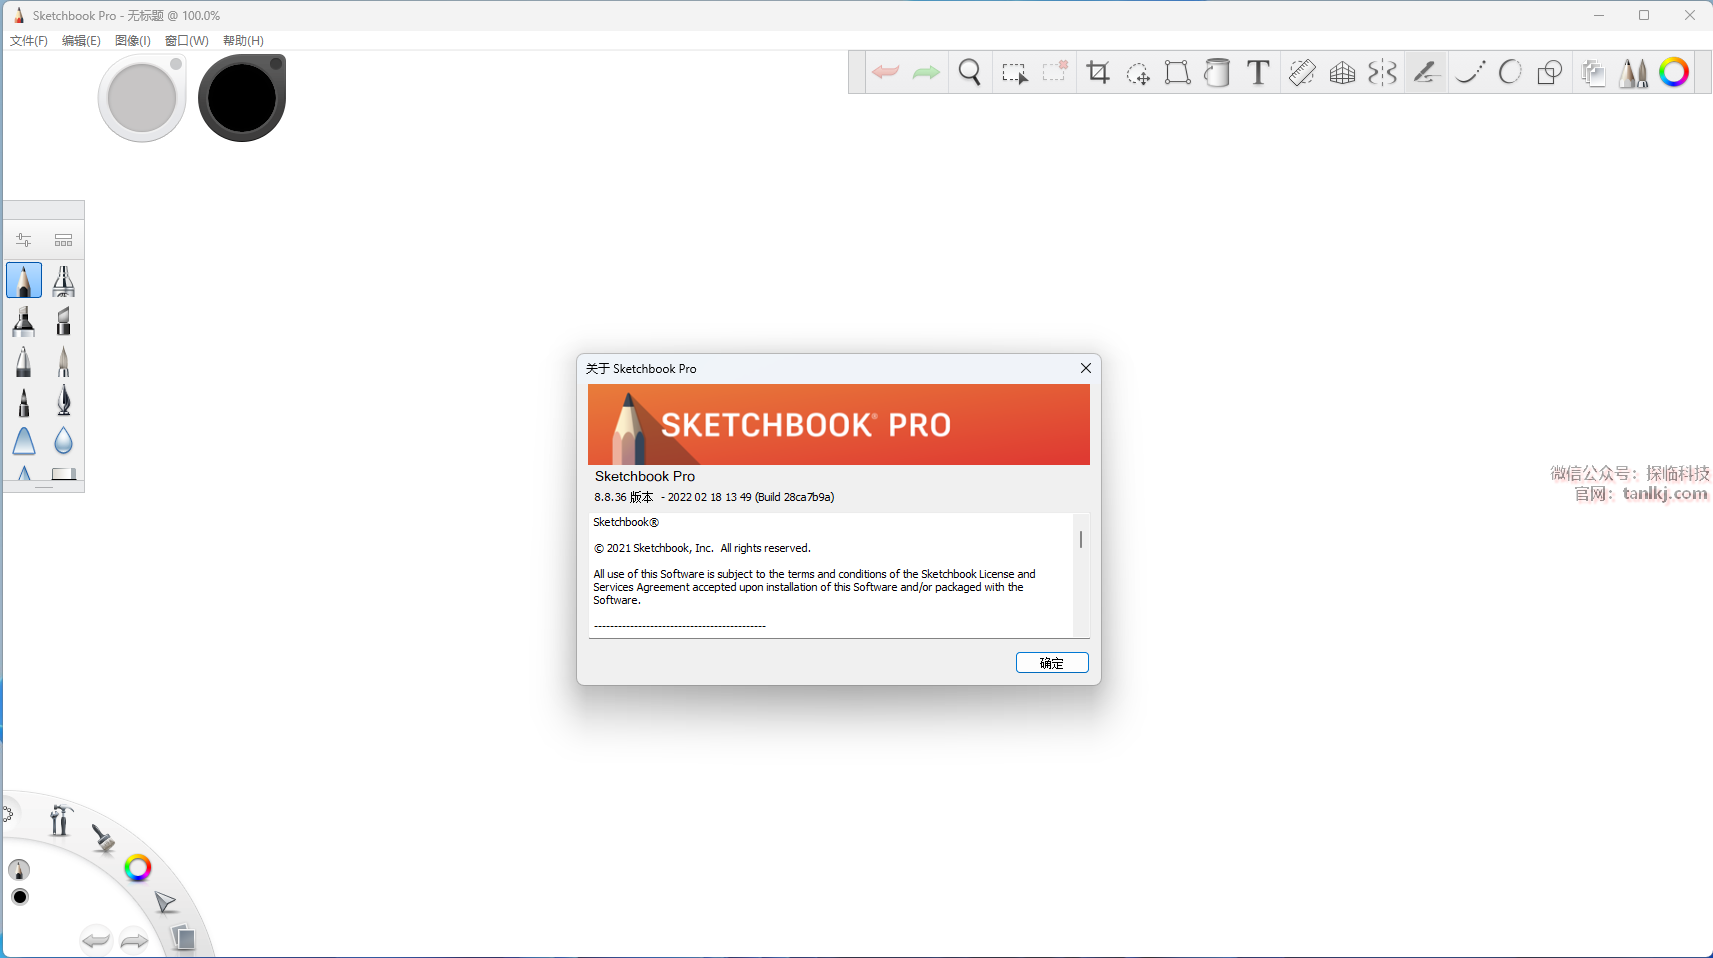
Task: Choose the fountain pen nib brush
Action: point(63,401)
